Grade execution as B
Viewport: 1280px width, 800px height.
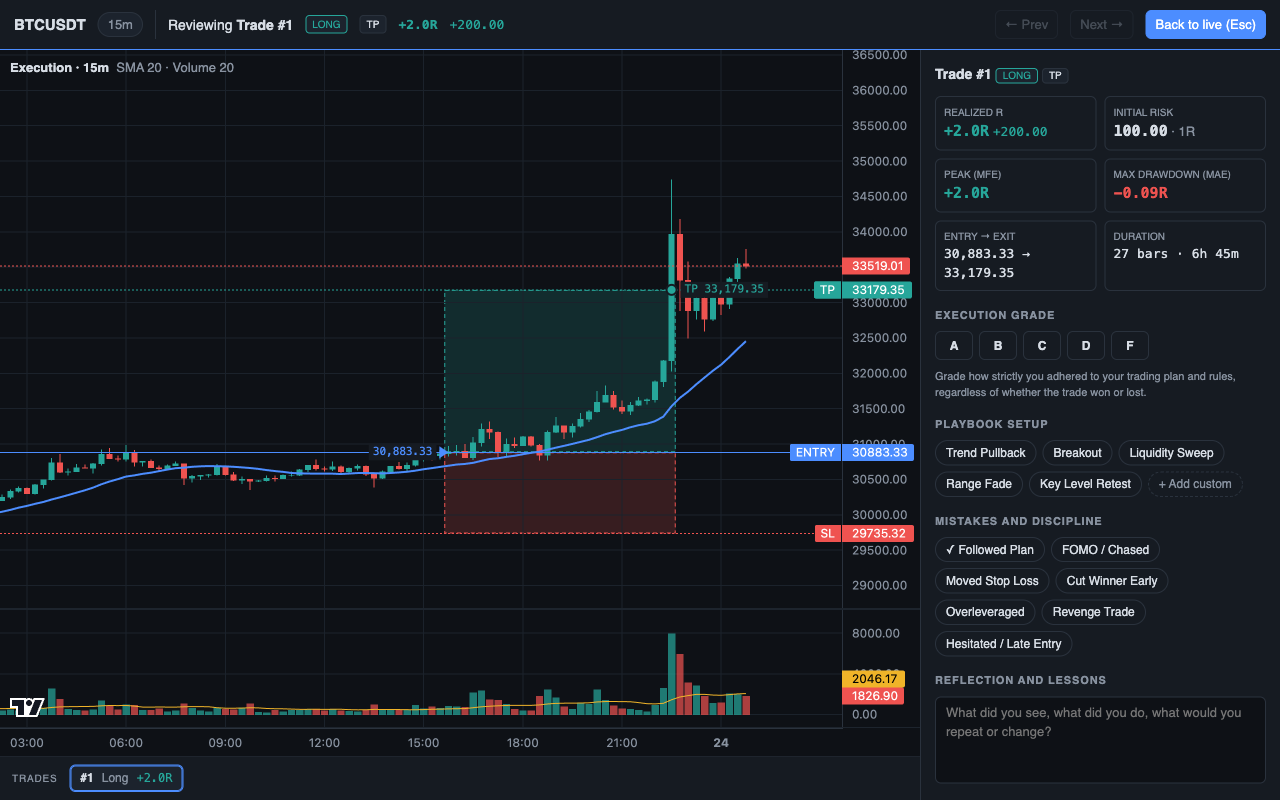998,346
